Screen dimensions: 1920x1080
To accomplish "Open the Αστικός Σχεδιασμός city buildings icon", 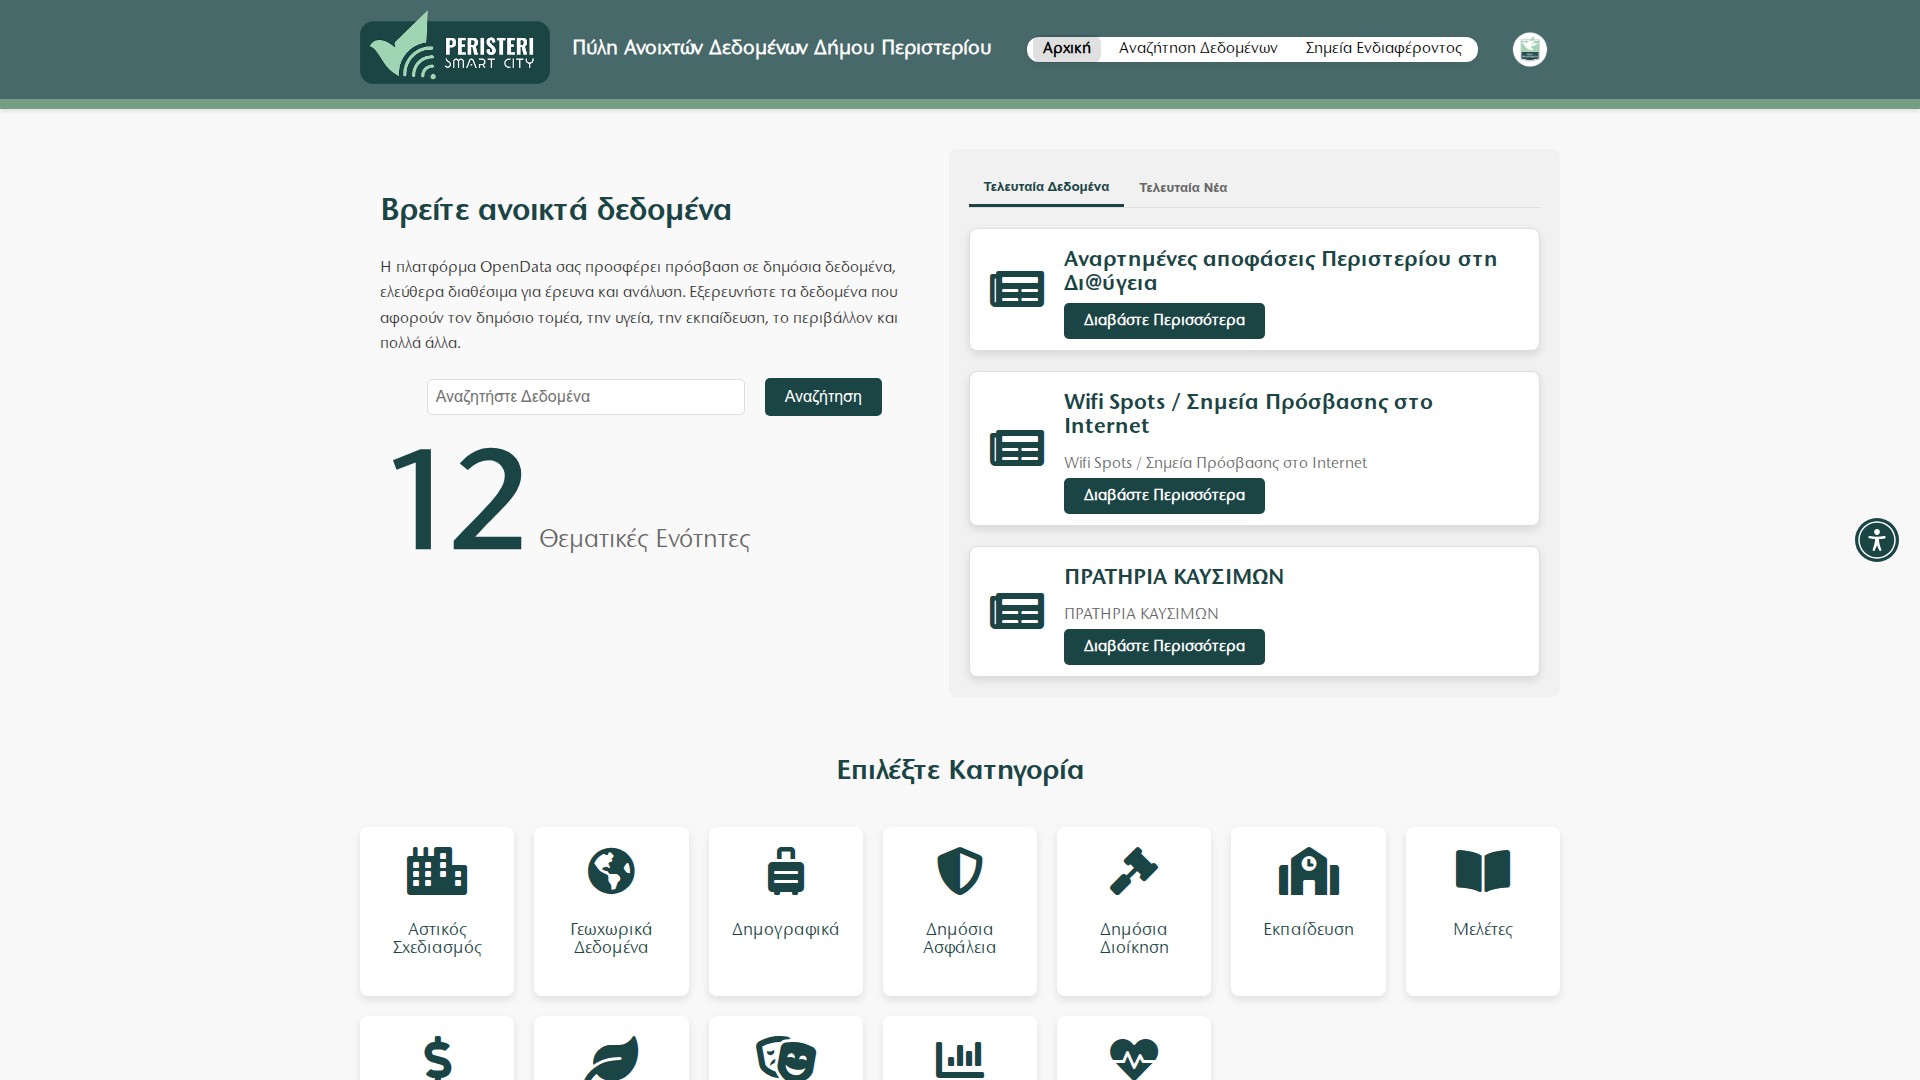I will [437, 870].
